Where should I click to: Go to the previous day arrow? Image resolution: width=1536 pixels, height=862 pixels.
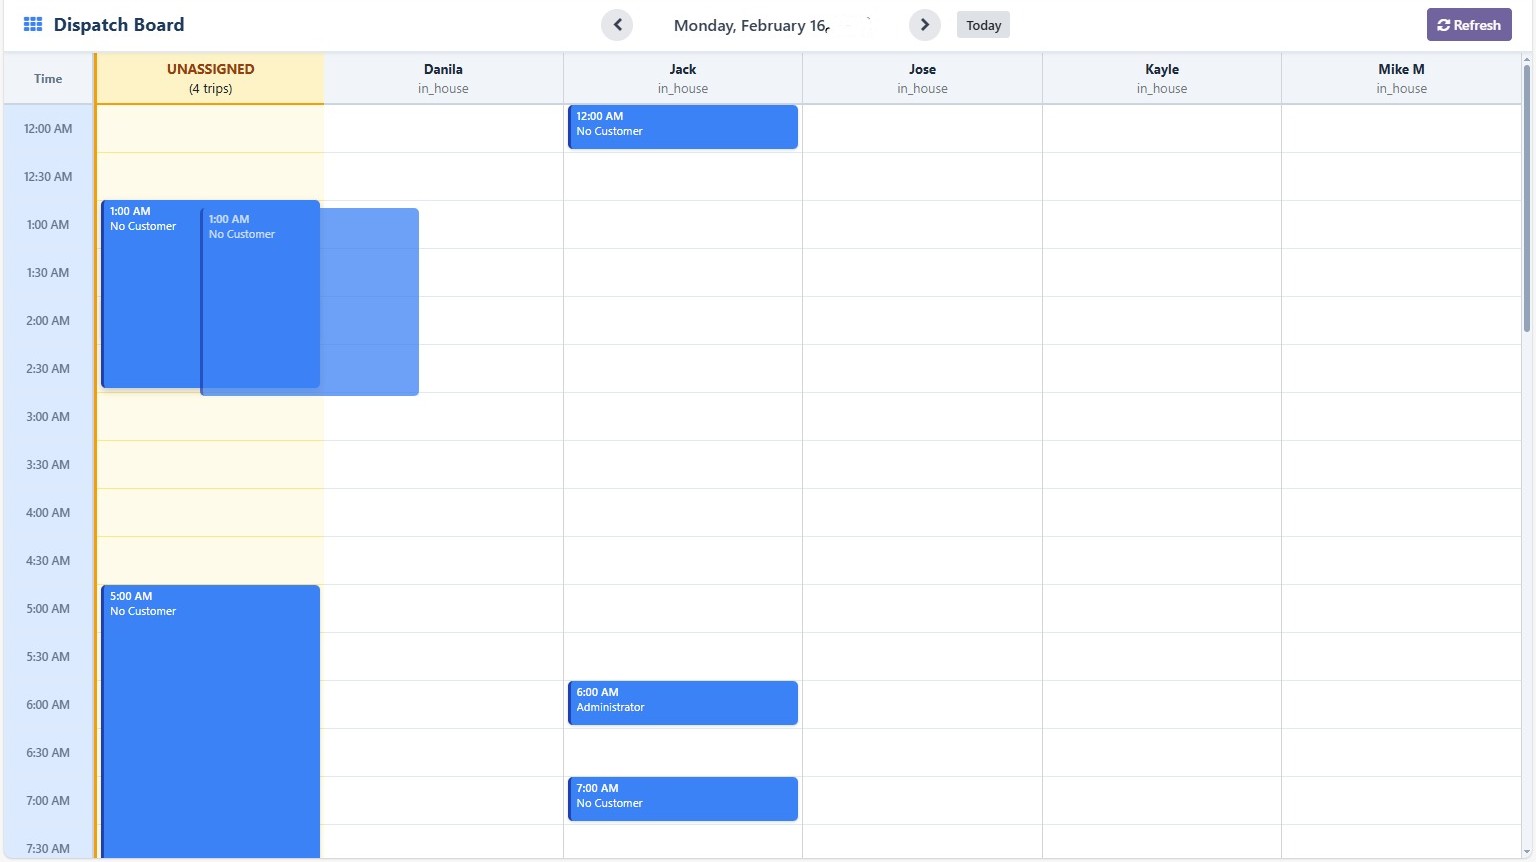tap(617, 25)
